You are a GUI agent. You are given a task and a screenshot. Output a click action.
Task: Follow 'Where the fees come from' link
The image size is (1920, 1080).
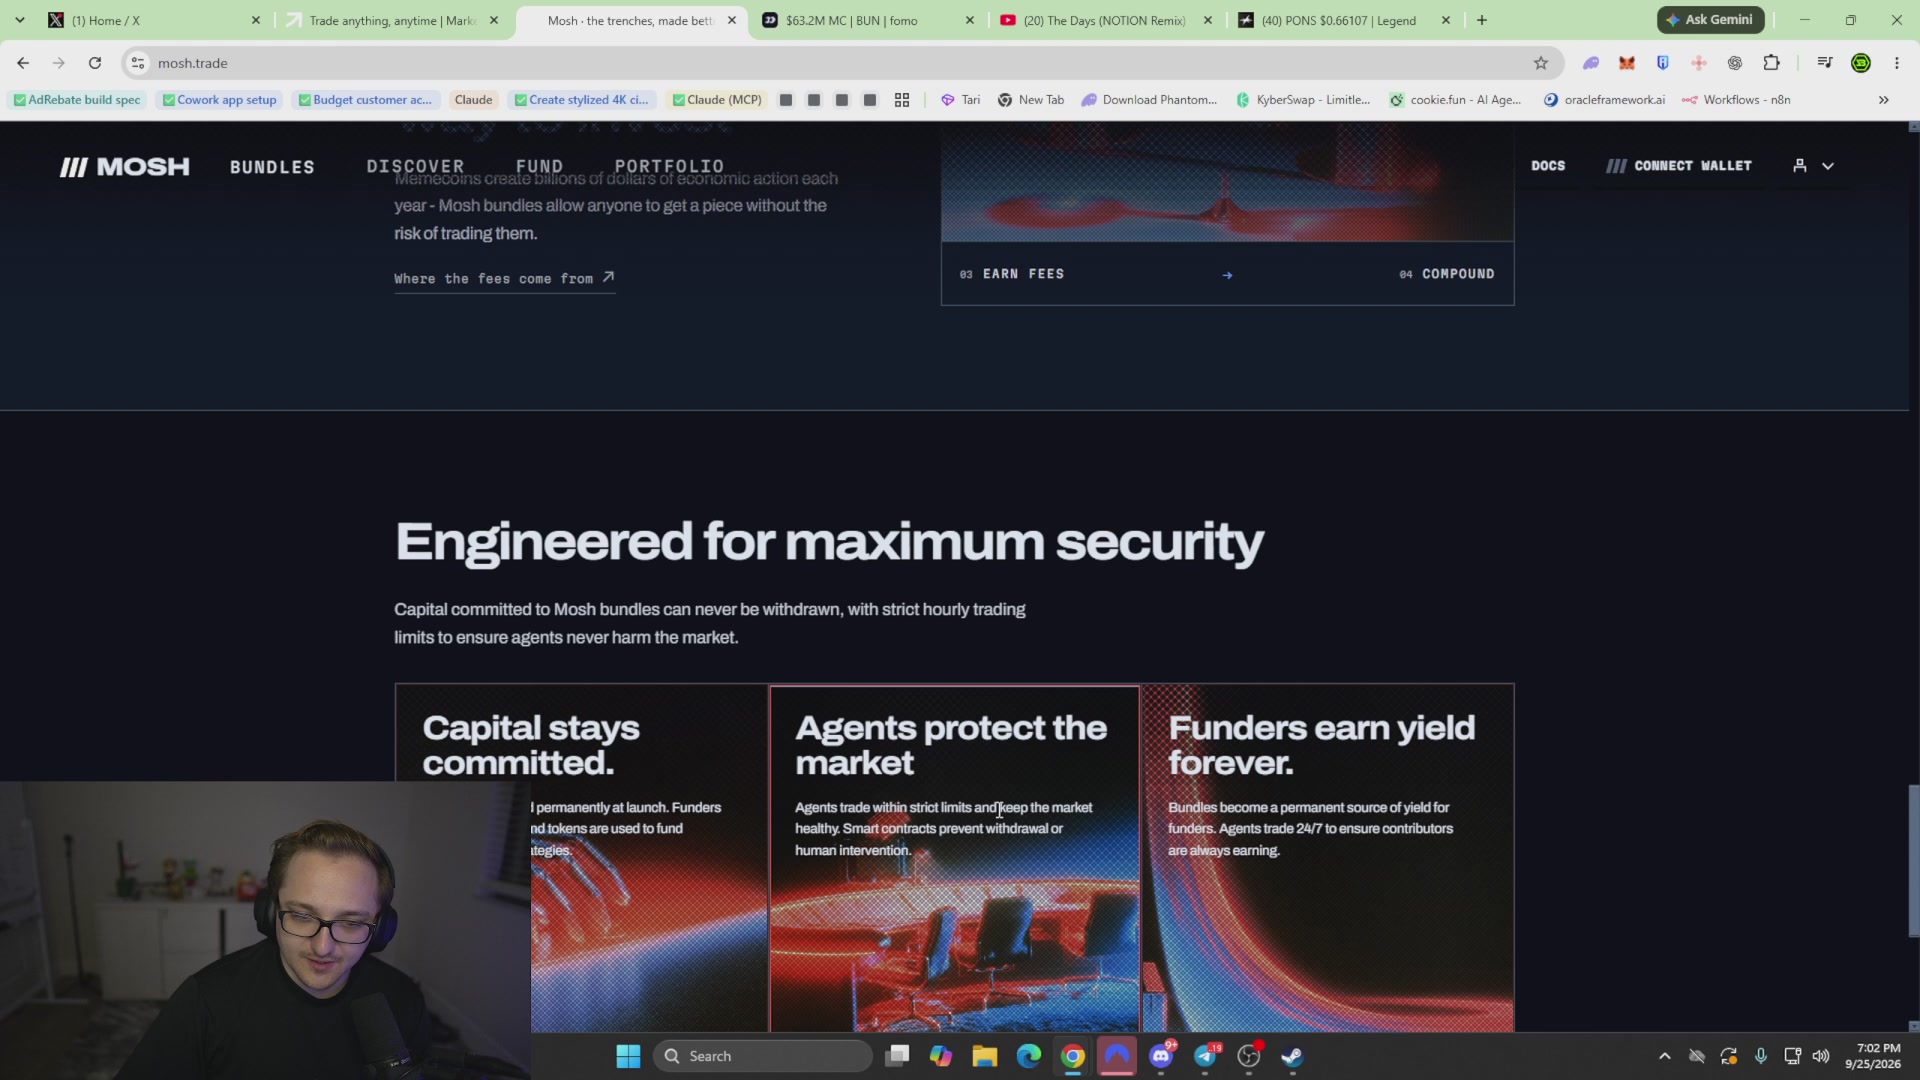pyautogui.click(x=504, y=279)
